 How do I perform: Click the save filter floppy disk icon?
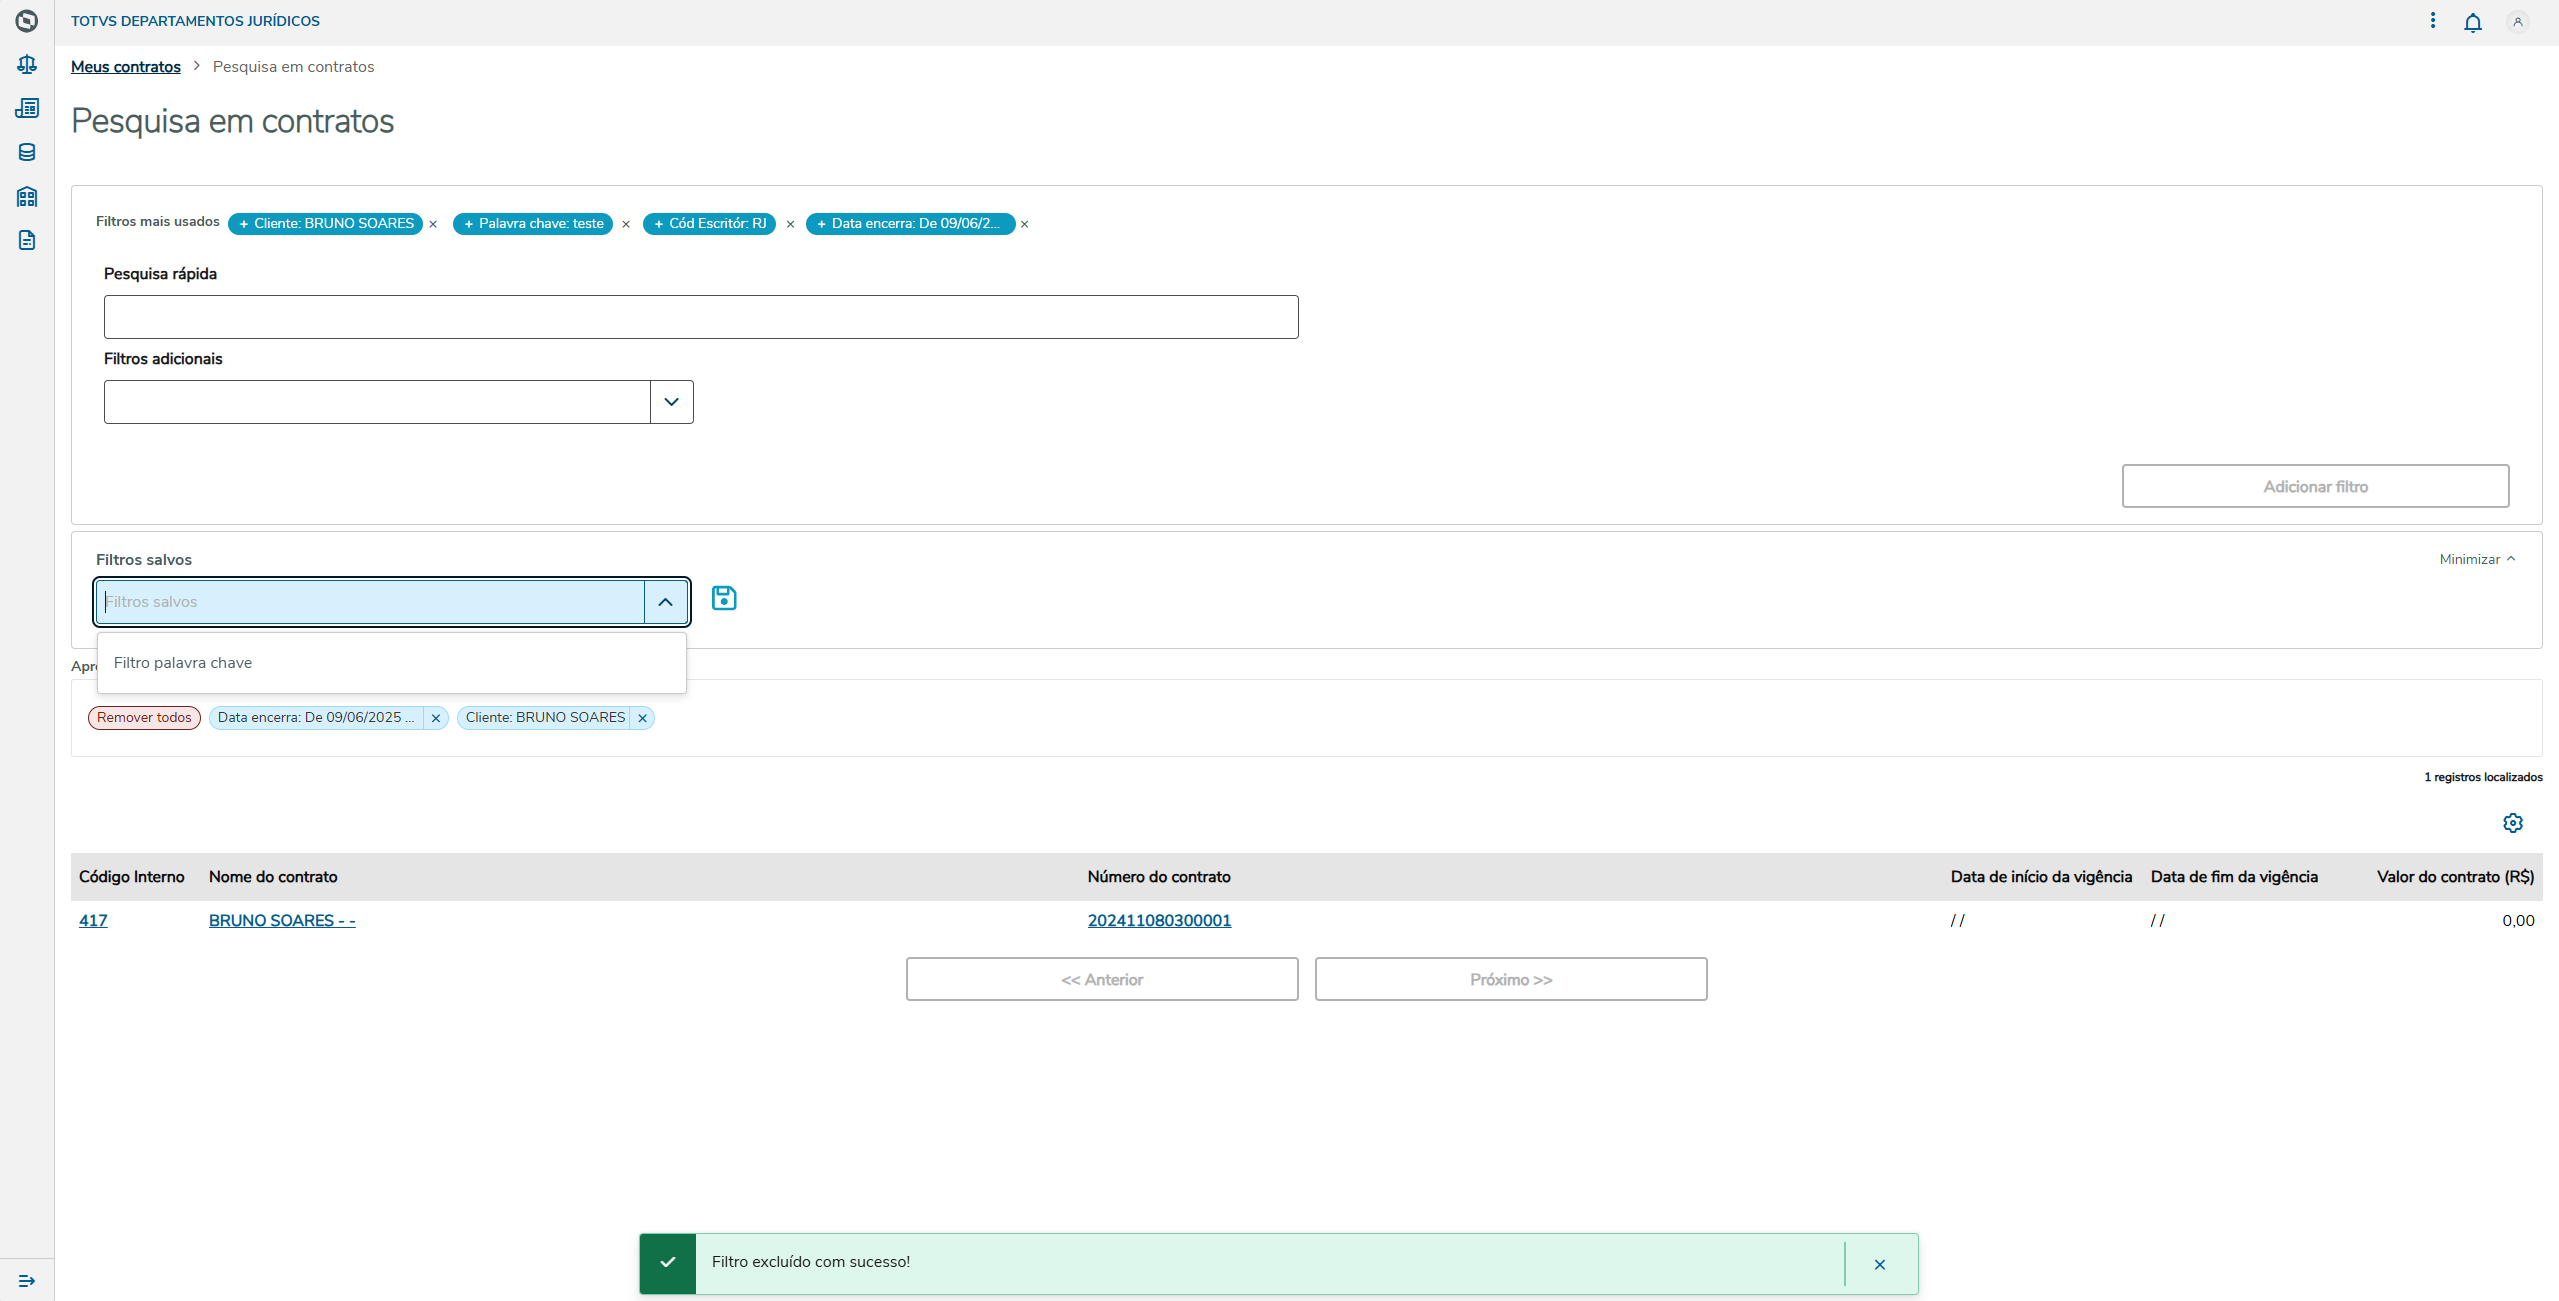tap(724, 598)
